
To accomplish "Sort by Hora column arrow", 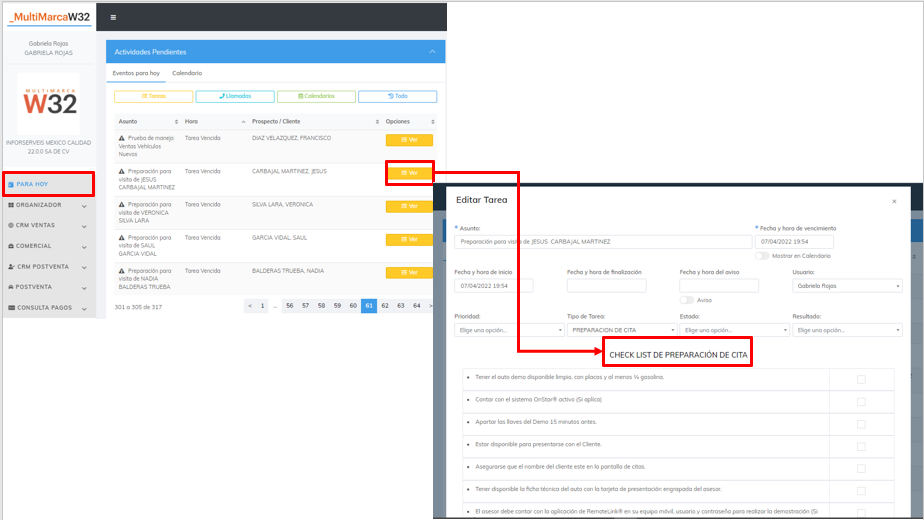I will point(243,122).
